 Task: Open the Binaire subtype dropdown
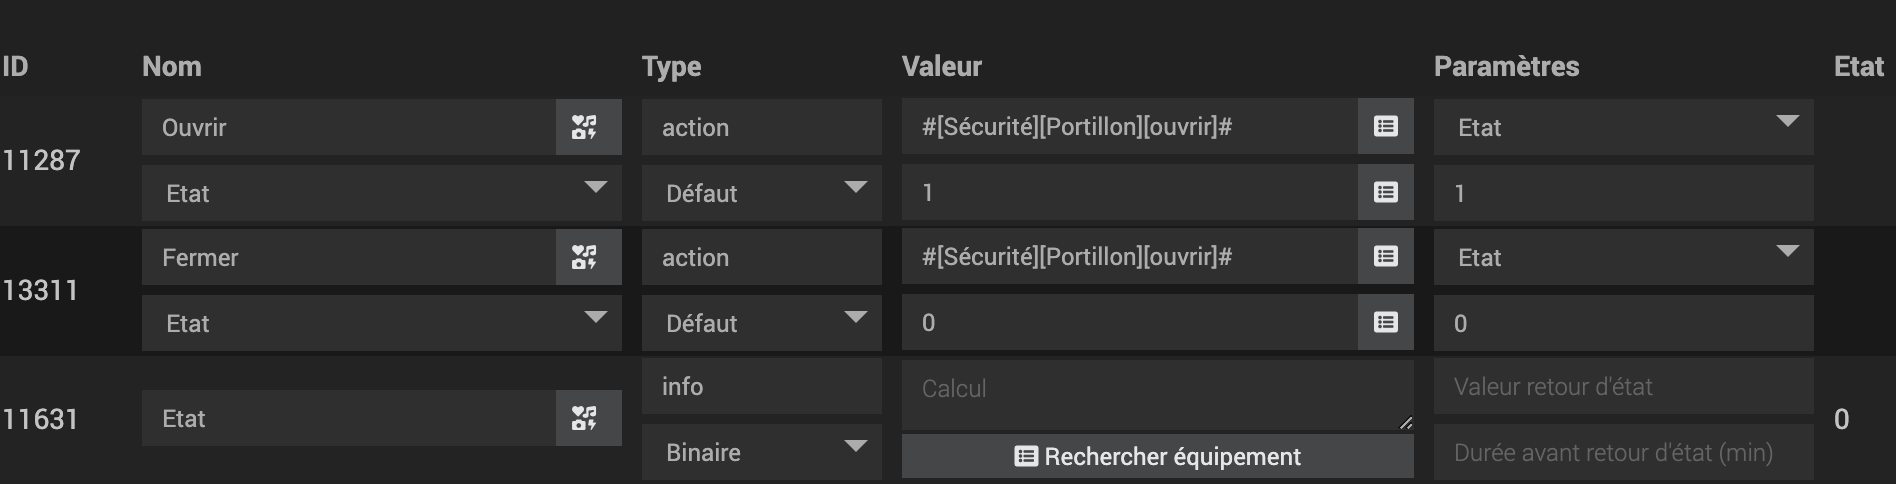click(x=761, y=452)
